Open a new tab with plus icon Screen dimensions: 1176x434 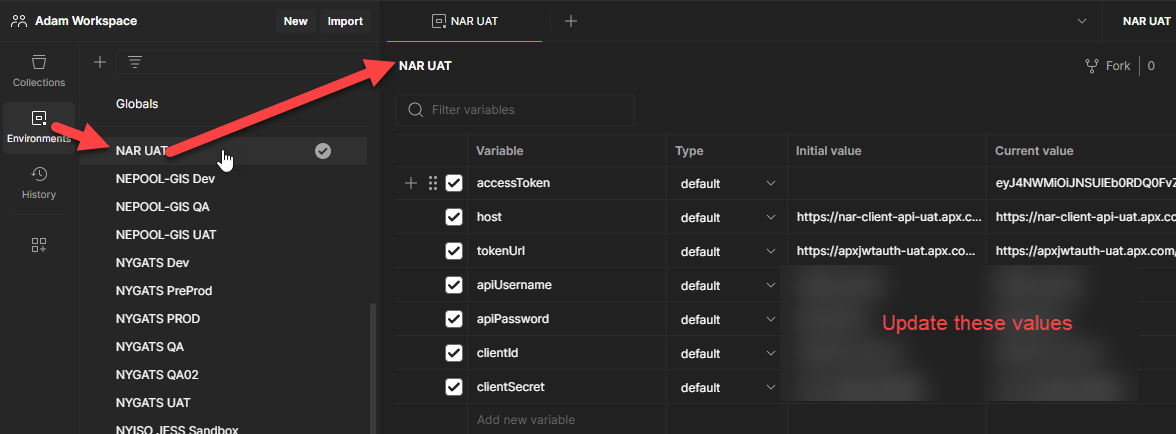tap(571, 21)
